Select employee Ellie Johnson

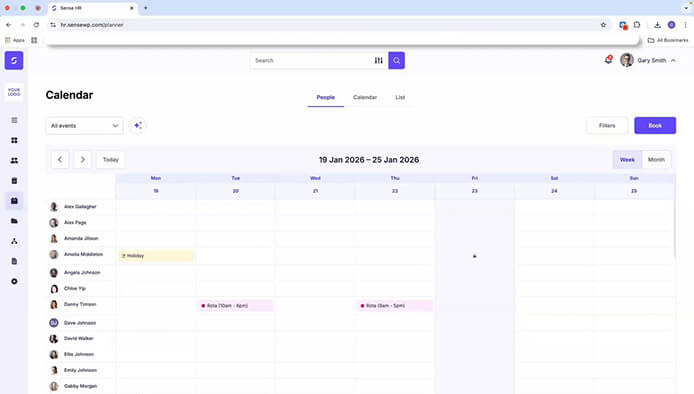[x=79, y=355]
